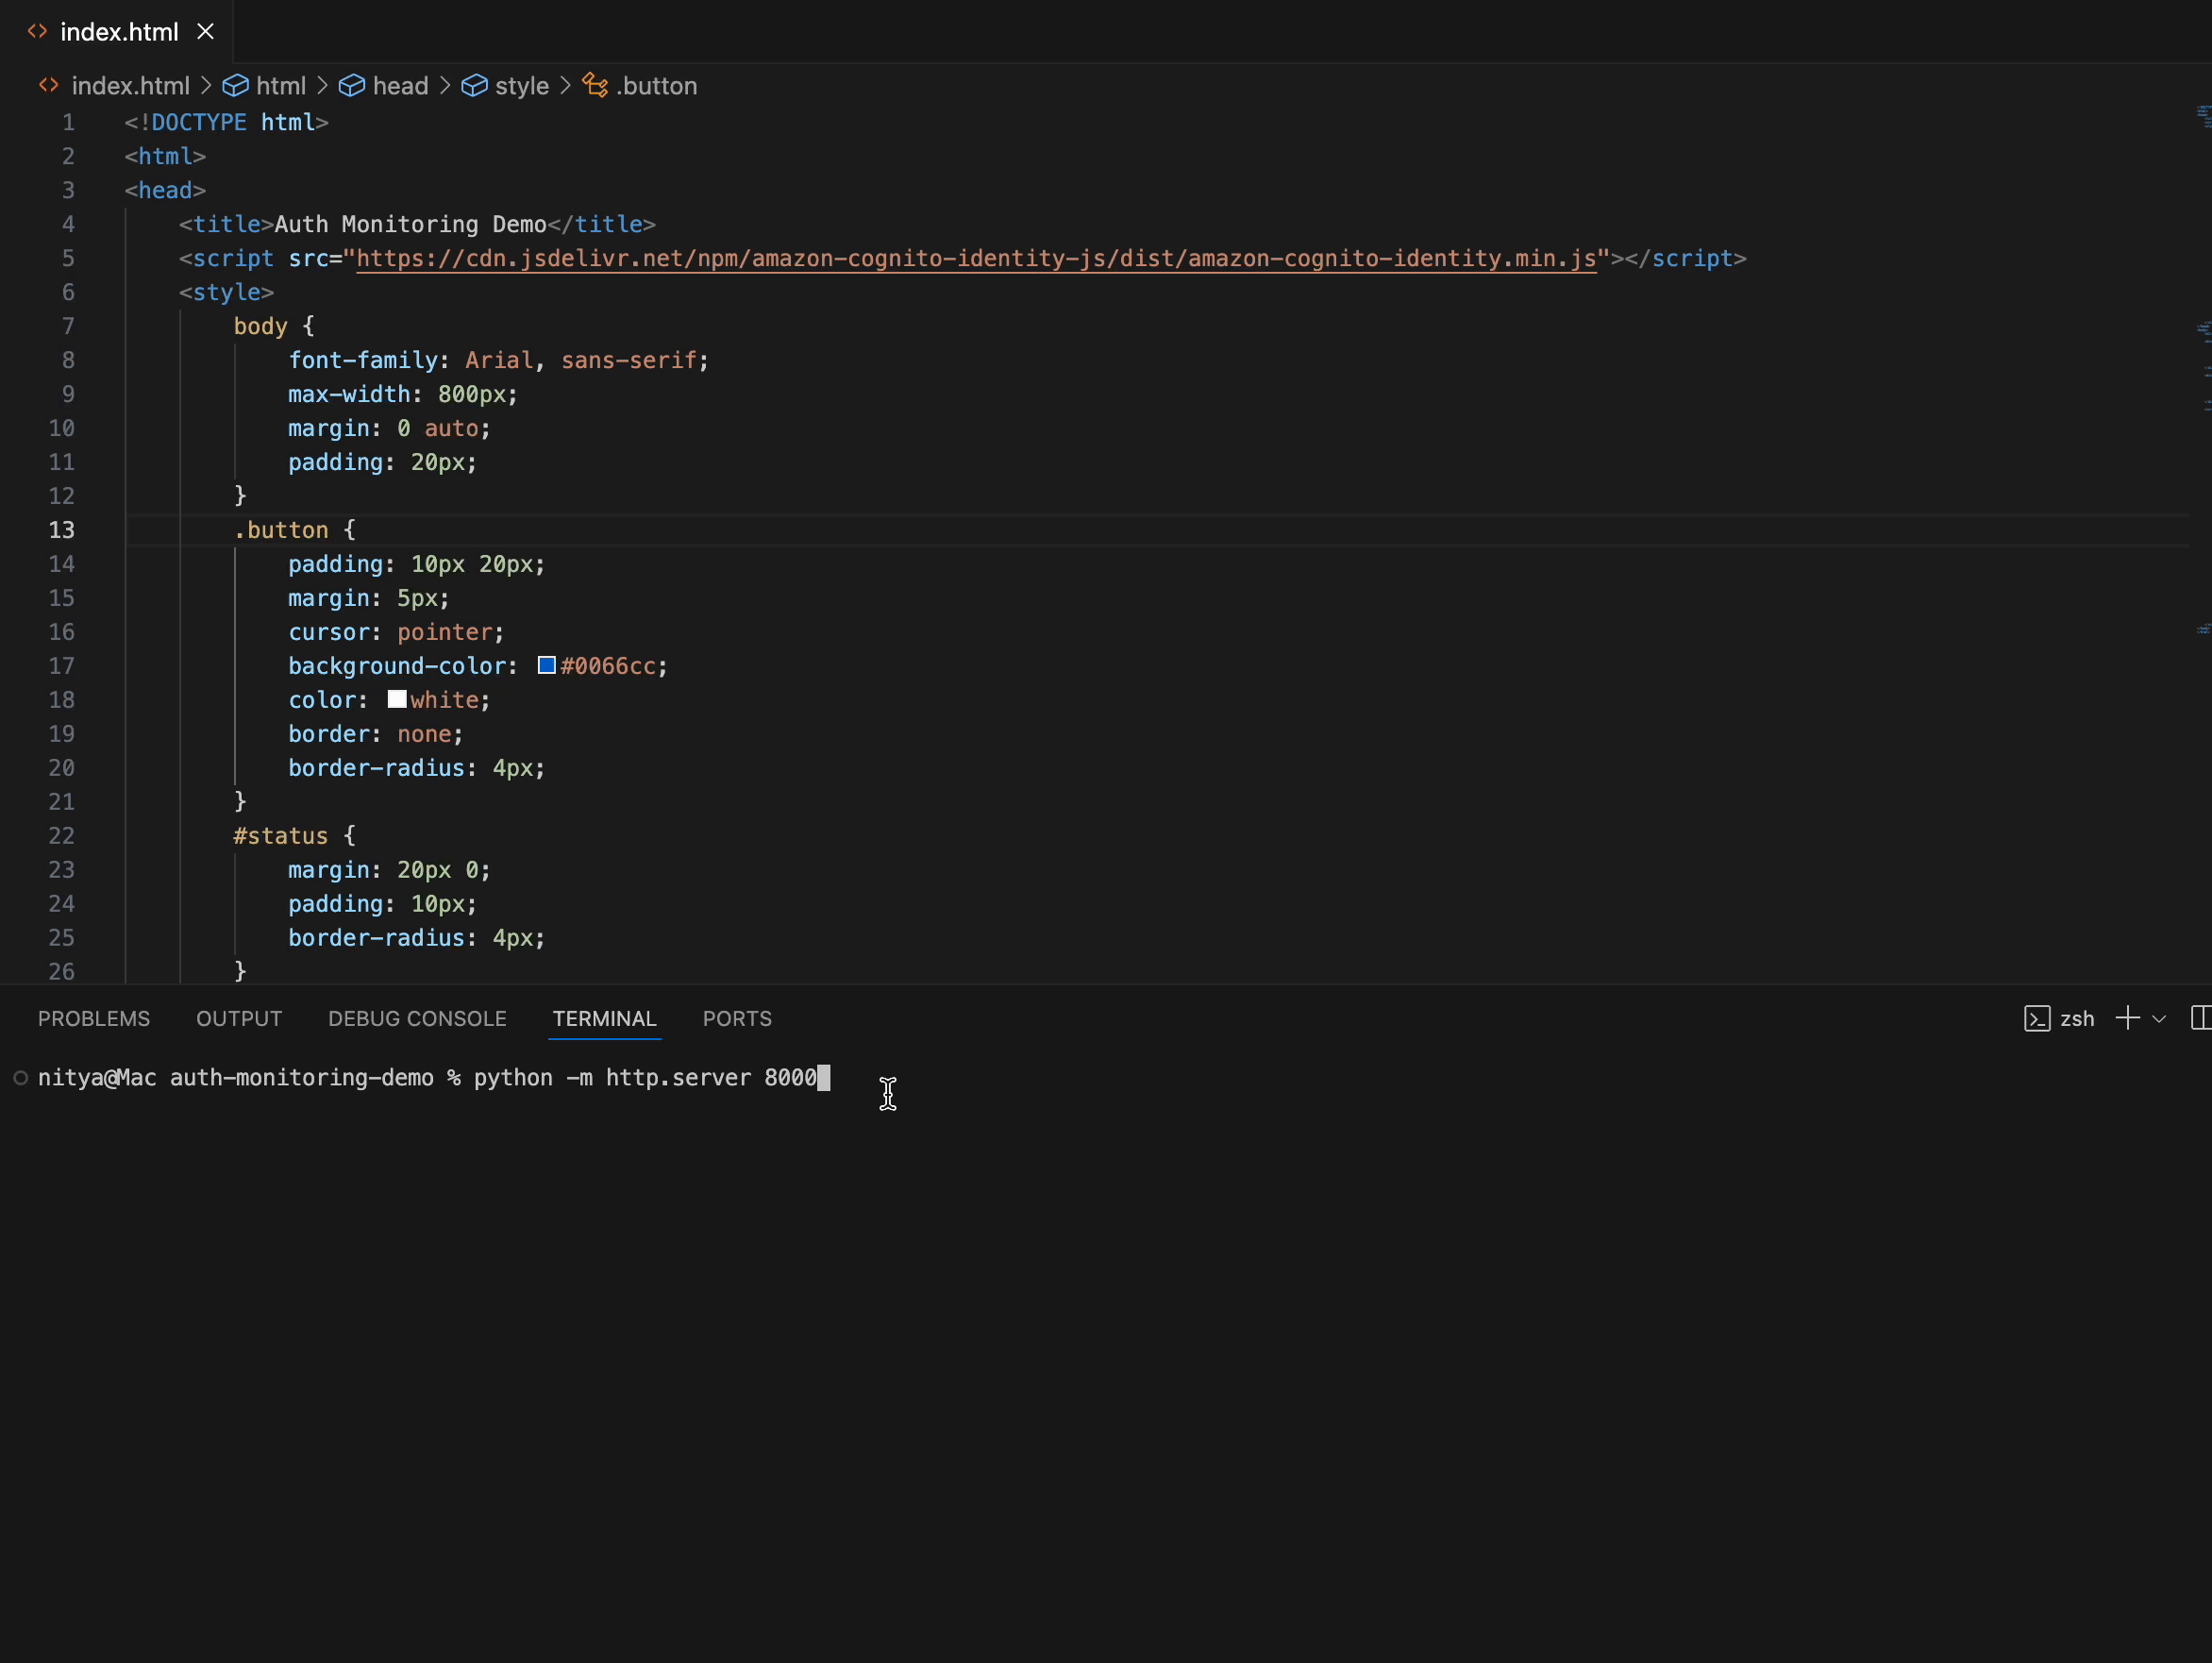The width and height of the screenshot is (2212, 1663).
Task: Click the #0066cc background-color swatch
Action: pyautogui.click(x=546, y=665)
